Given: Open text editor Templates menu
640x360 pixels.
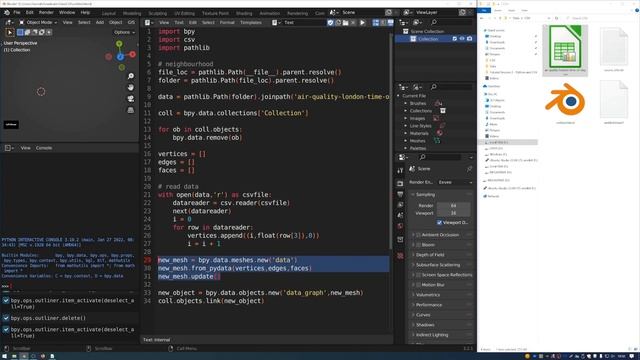Looking at the screenshot, I should tap(251, 22).
